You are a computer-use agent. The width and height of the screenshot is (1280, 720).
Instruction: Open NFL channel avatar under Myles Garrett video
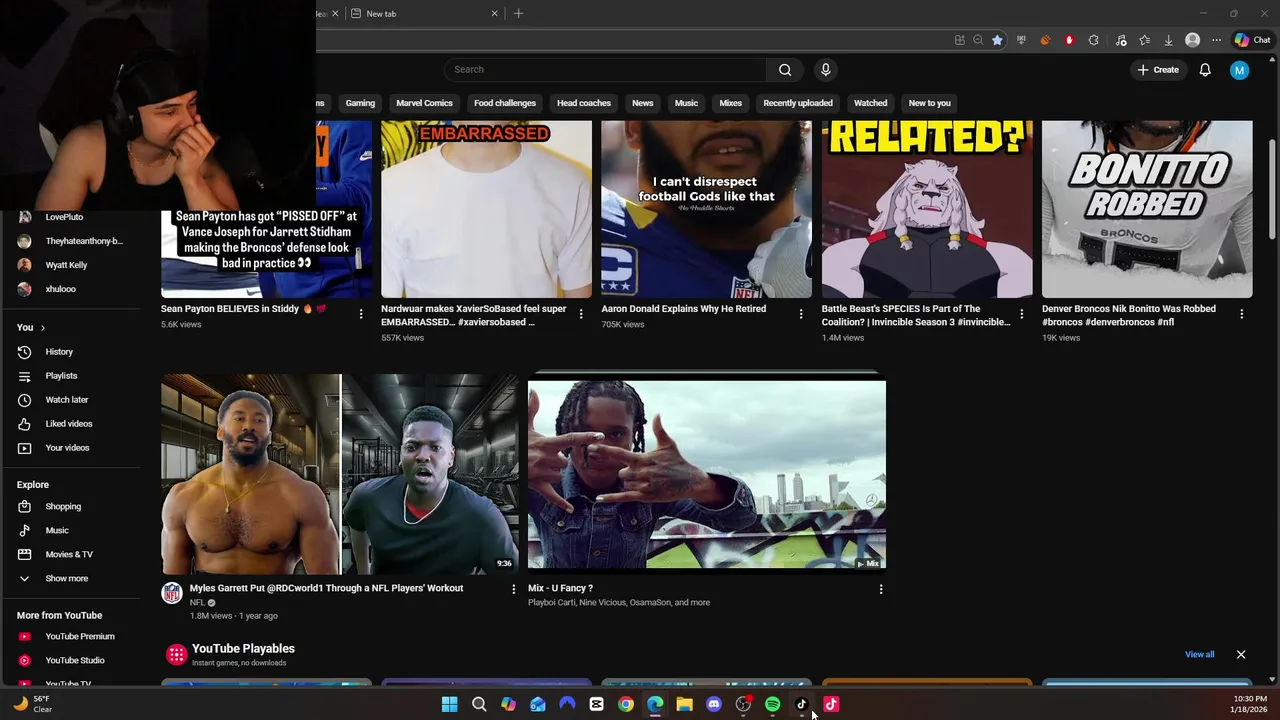172,593
